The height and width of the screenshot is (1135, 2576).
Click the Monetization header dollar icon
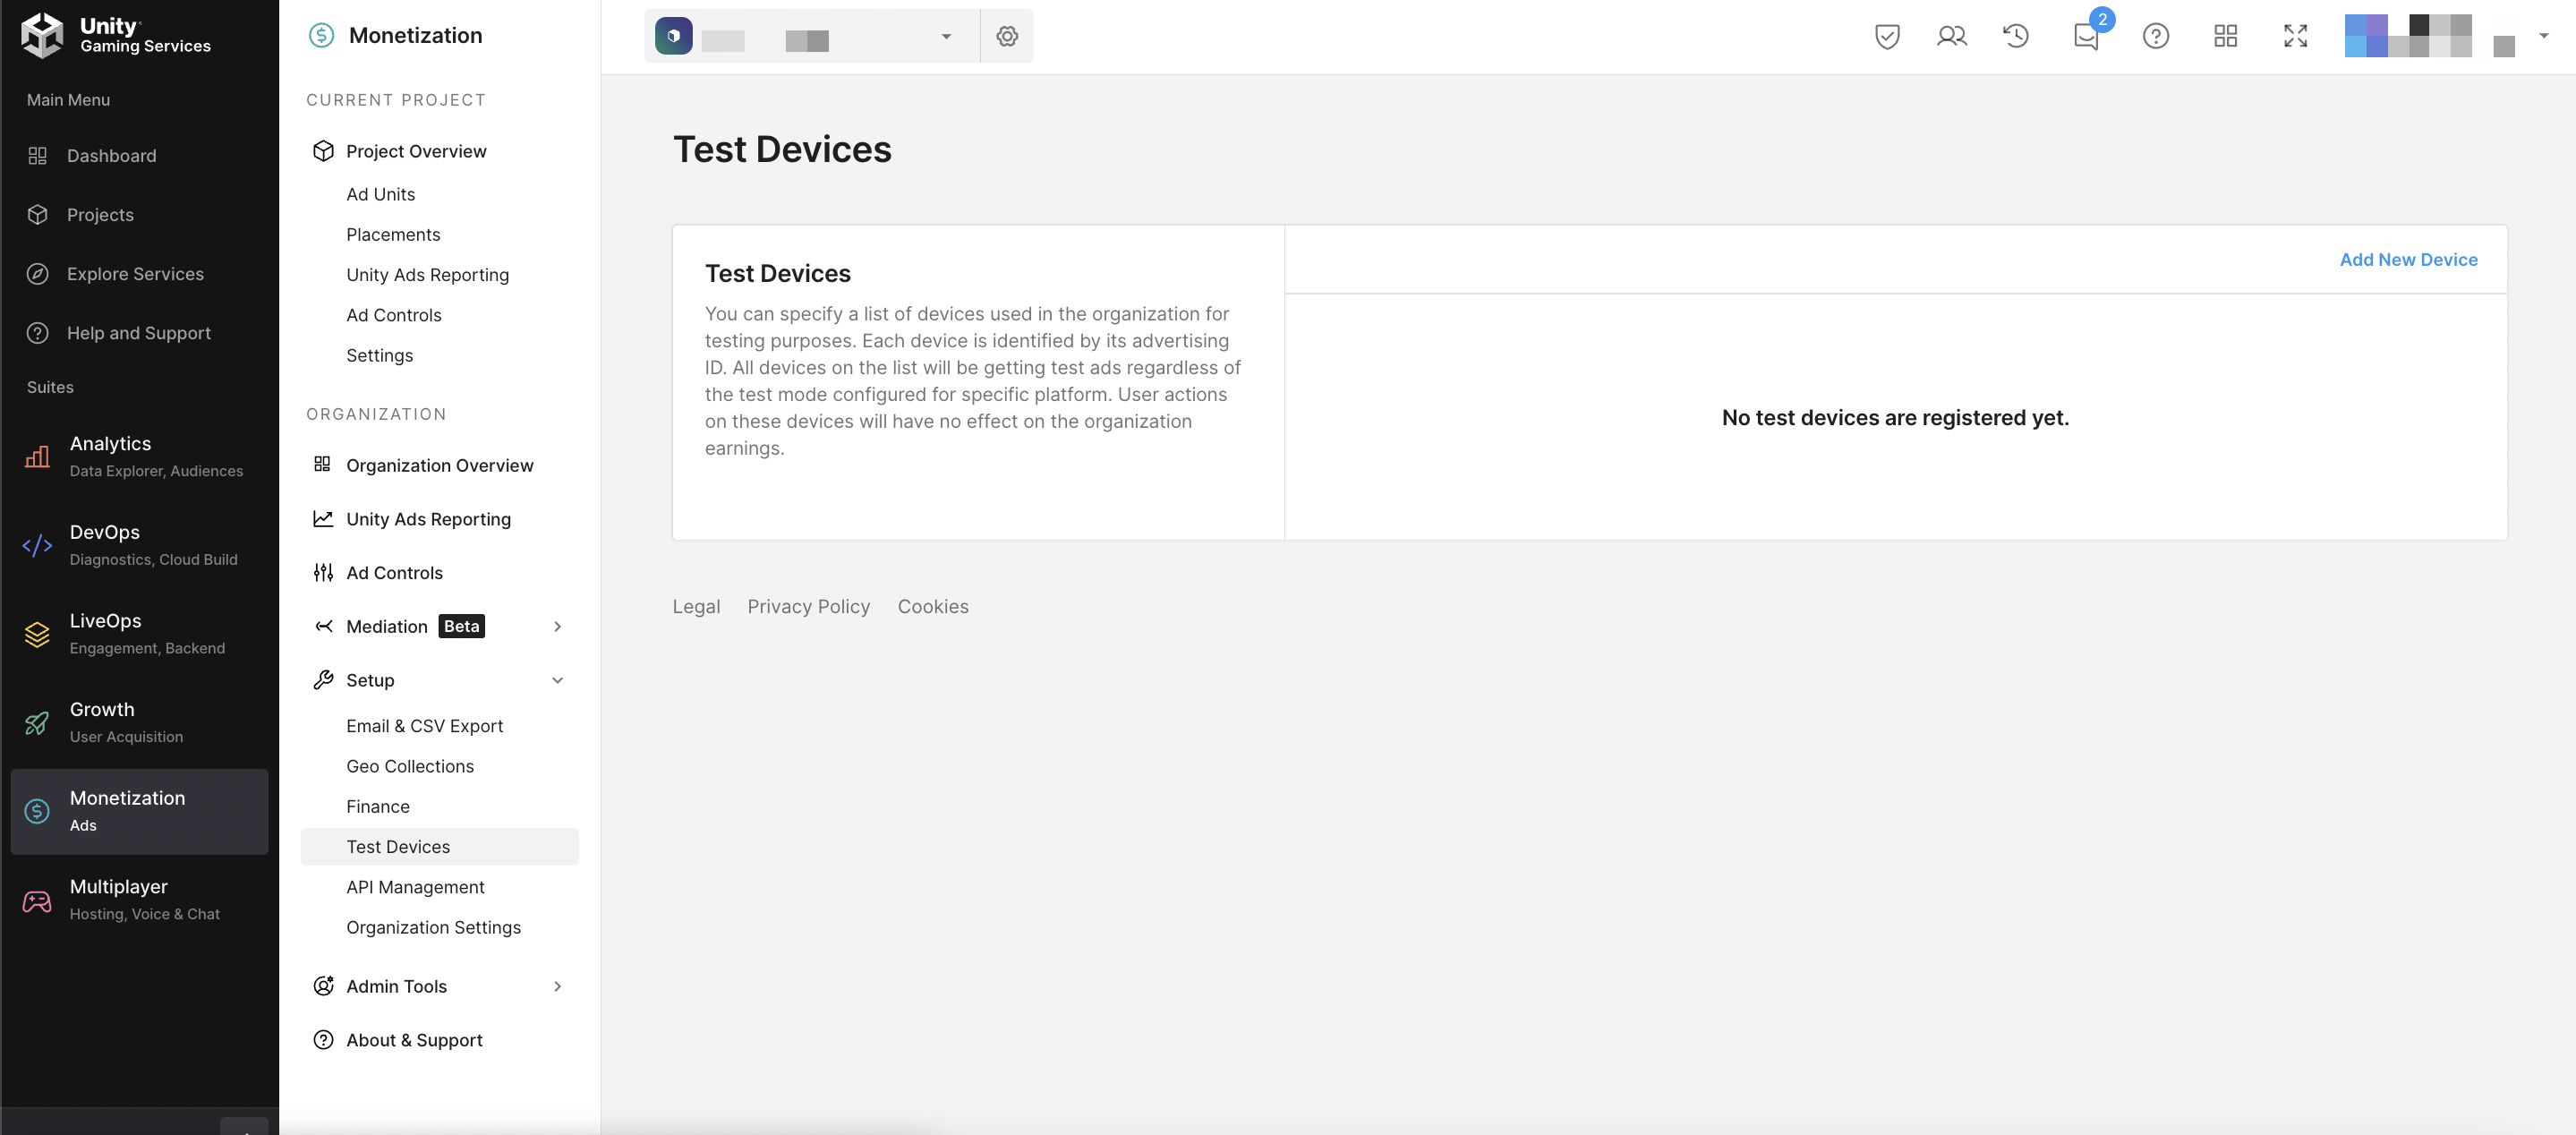(321, 36)
